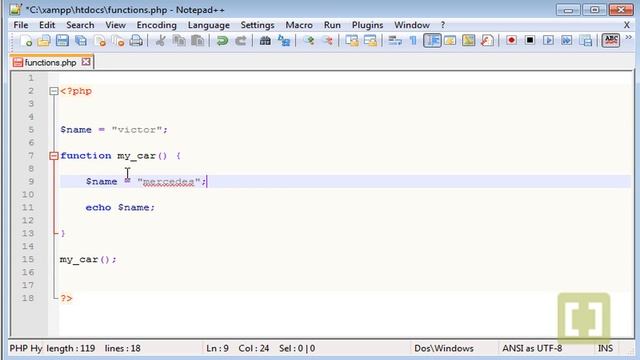Open the Encoding menu

pyautogui.click(x=156, y=25)
